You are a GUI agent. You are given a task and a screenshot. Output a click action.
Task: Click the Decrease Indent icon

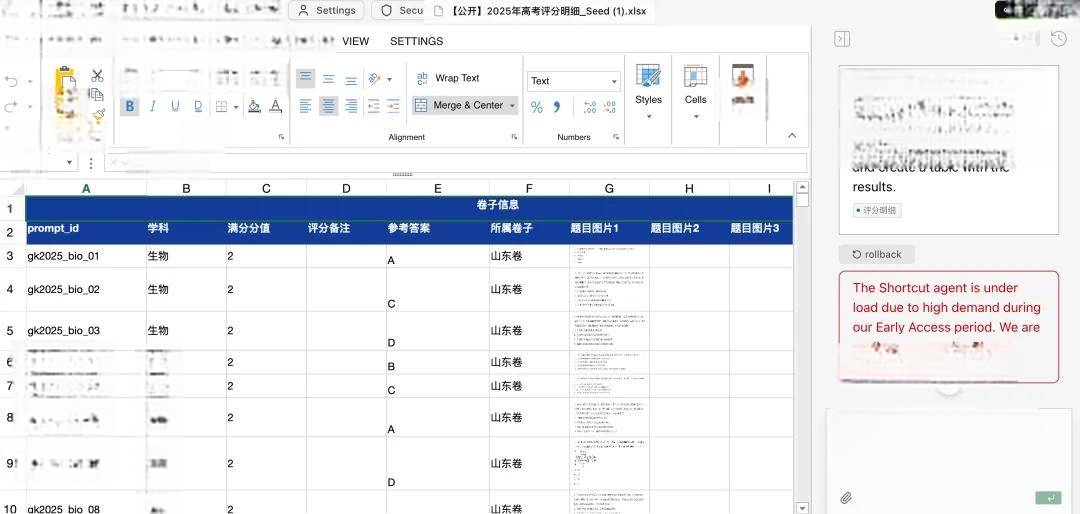click(373, 106)
